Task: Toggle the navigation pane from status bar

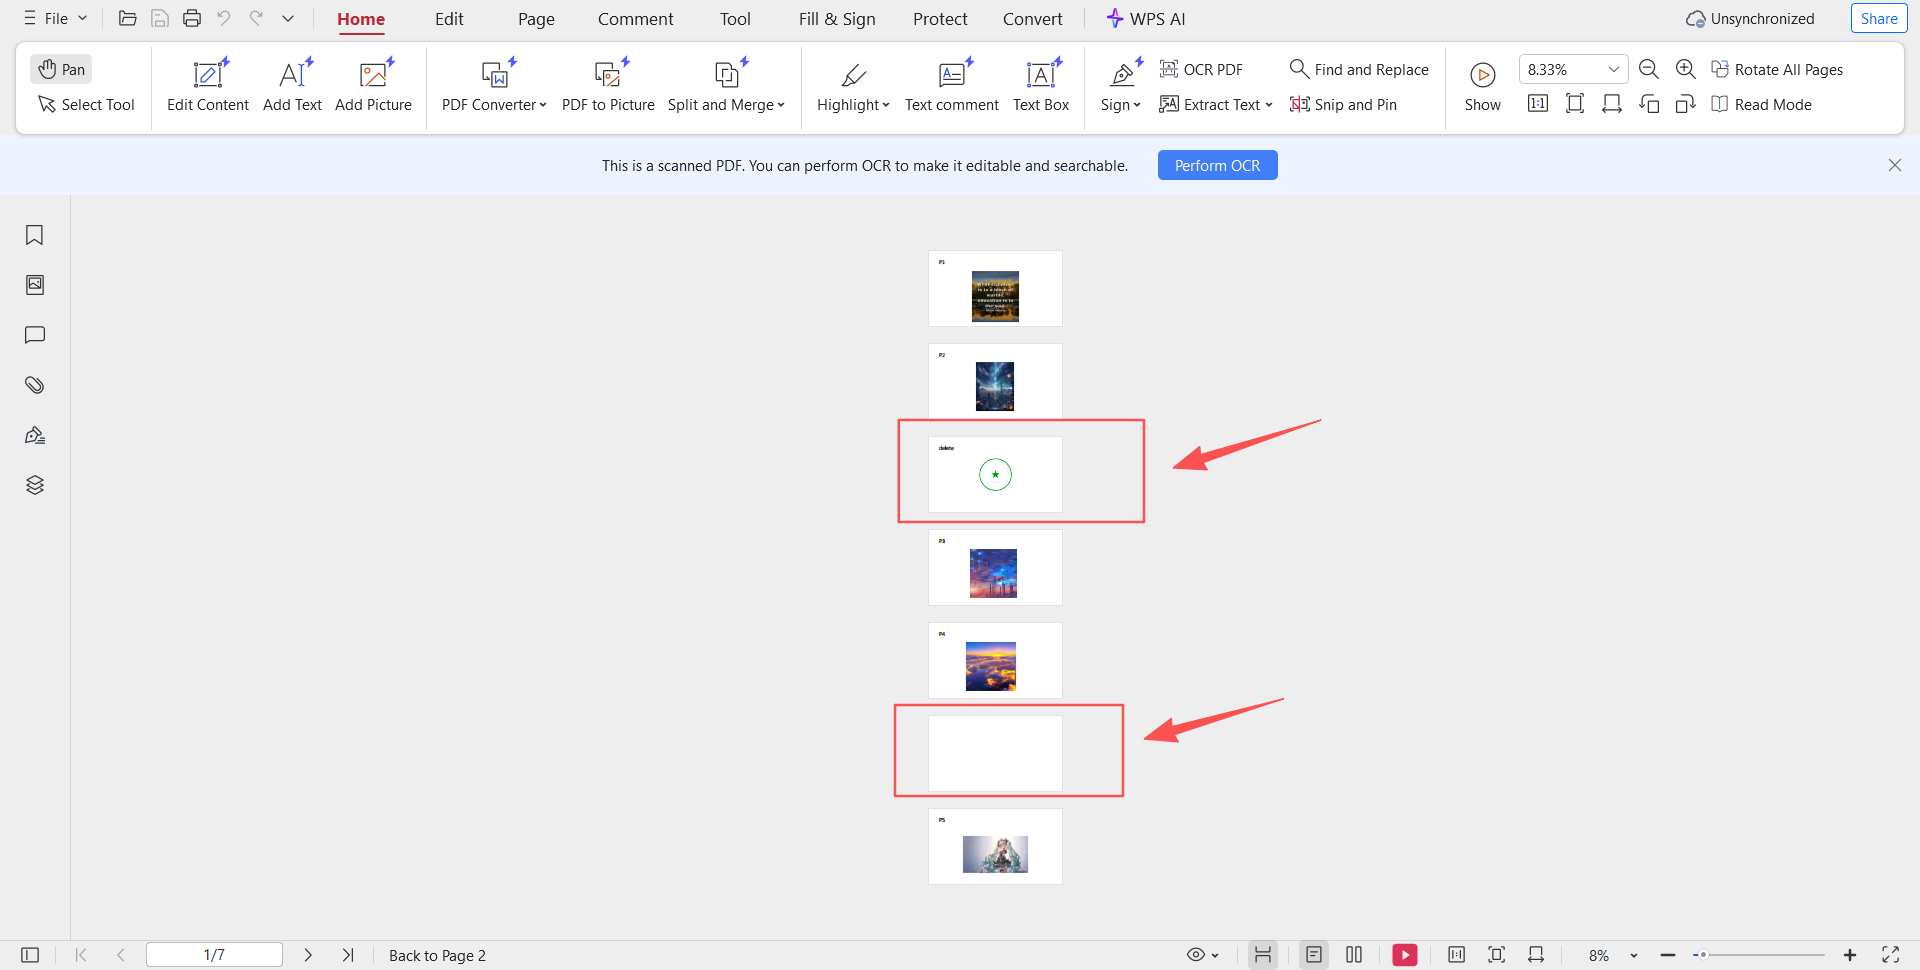Action: tap(30, 955)
